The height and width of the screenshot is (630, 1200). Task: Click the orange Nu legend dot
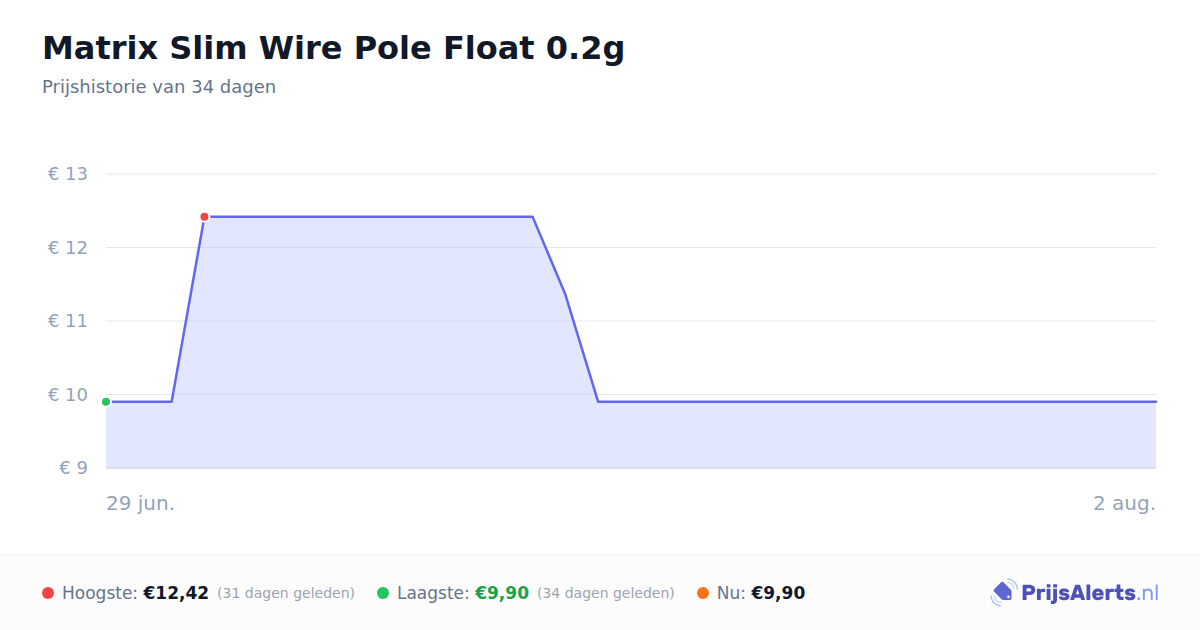tap(703, 593)
